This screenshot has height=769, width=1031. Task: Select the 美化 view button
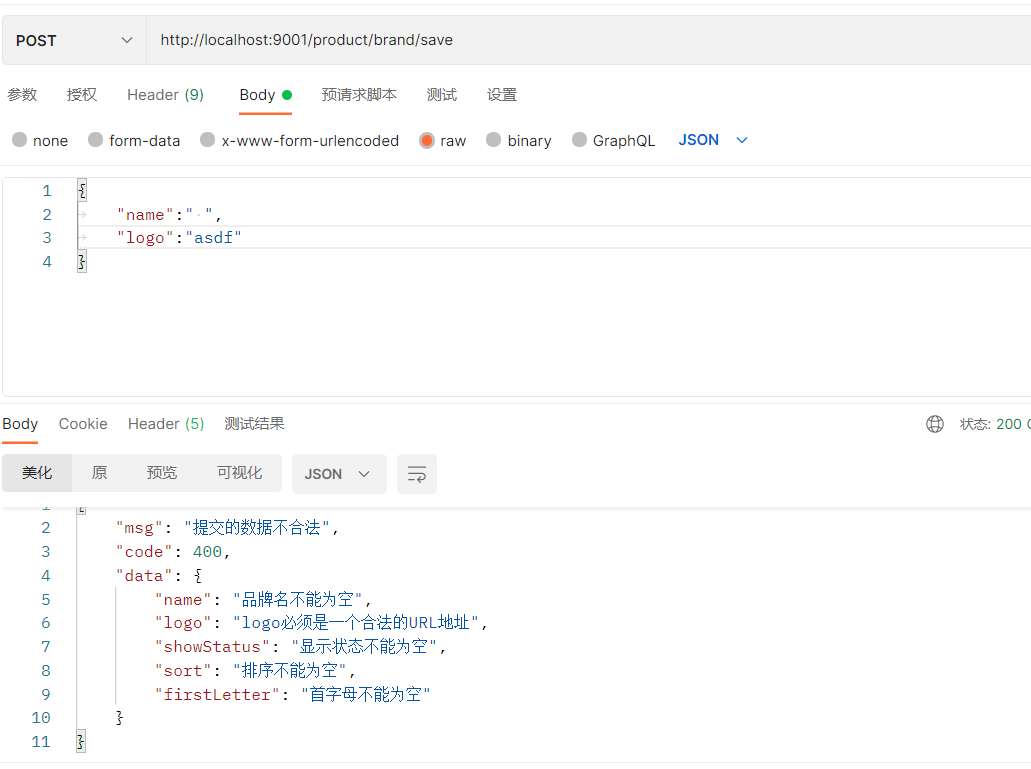coord(37,473)
